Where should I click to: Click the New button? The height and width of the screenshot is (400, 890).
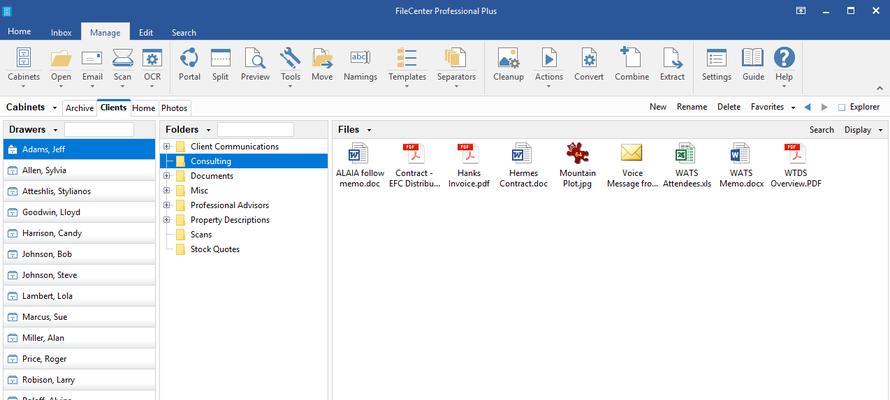click(x=658, y=107)
